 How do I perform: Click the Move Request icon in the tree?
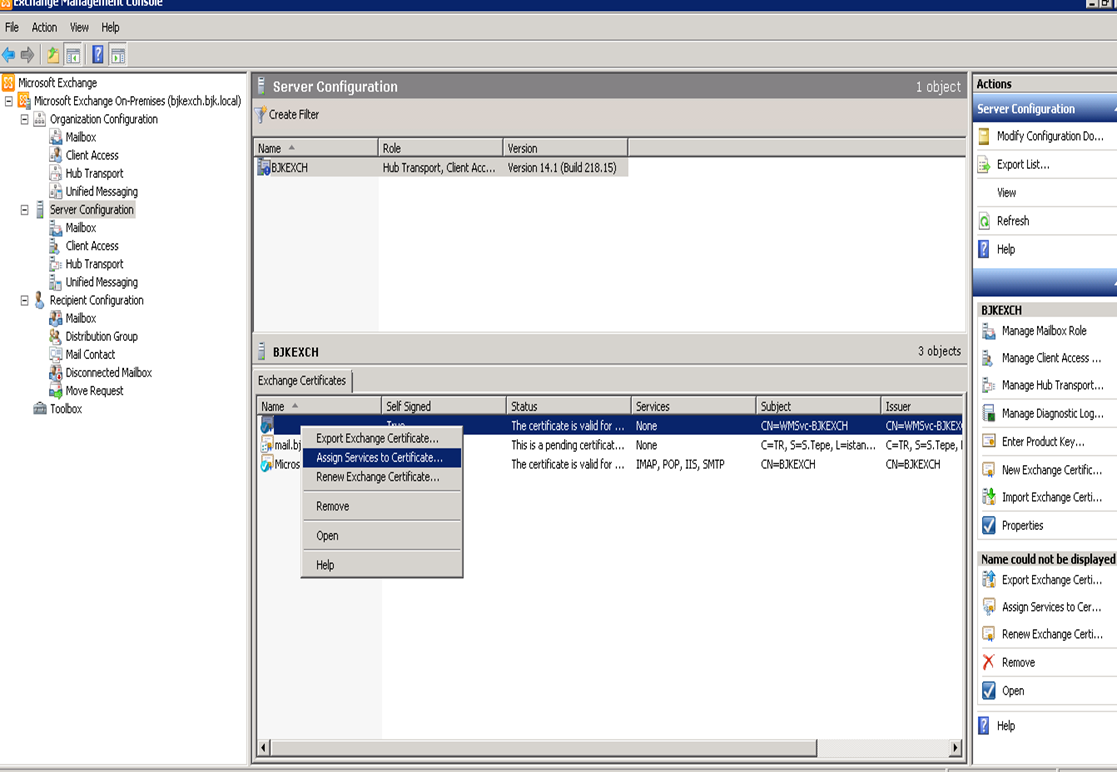[x=56, y=391]
